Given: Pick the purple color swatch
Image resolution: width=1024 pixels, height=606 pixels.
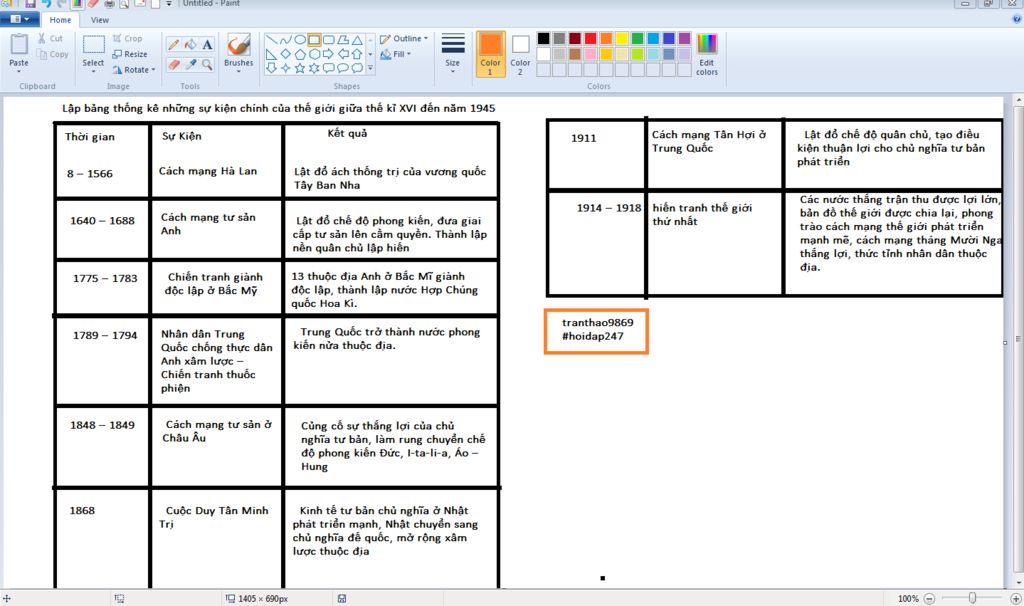Looking at the screenshot, I should pos(684,39).
